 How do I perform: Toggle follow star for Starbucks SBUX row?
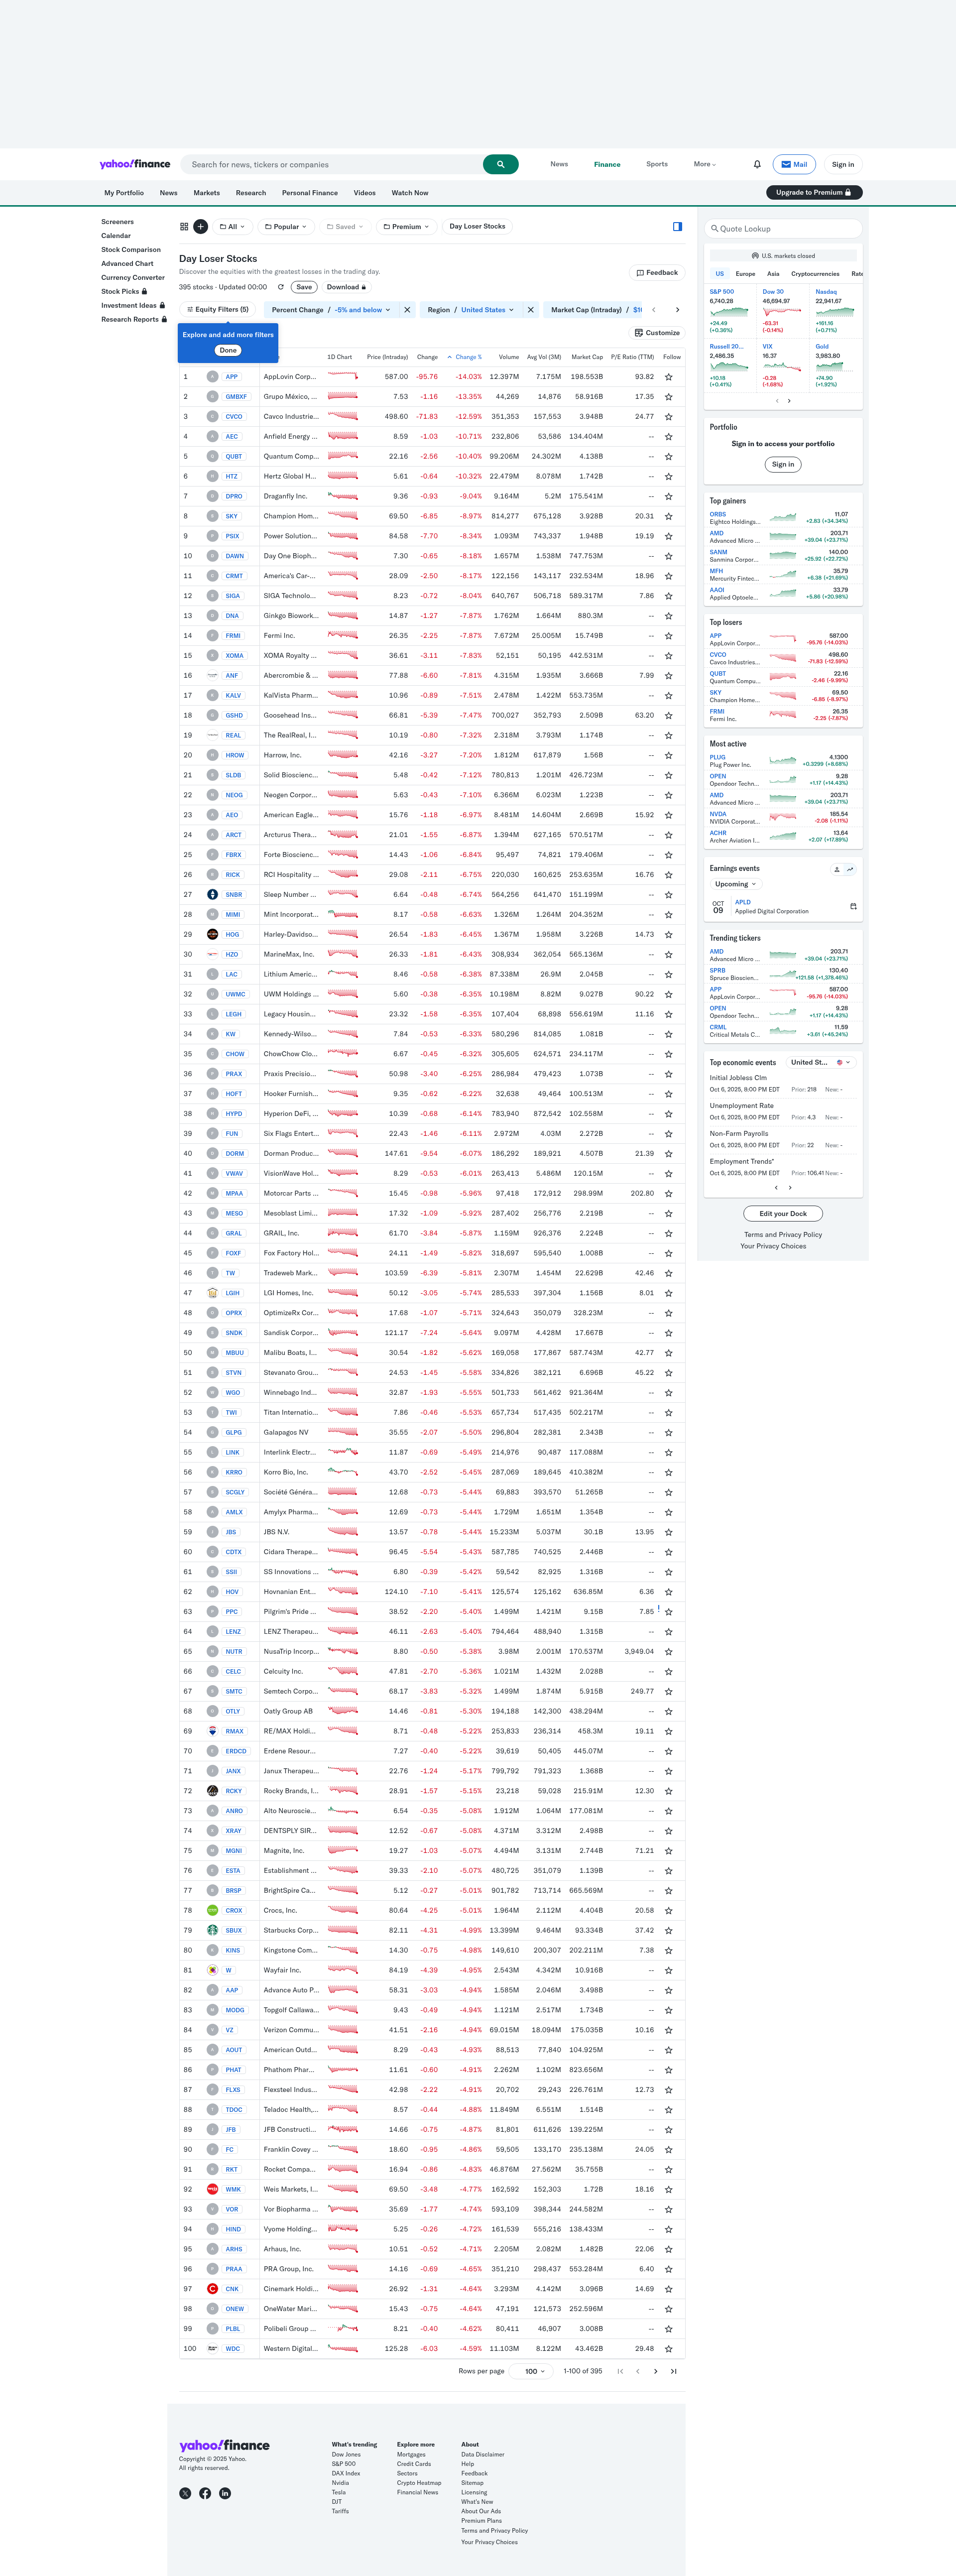click(668, 1930)
